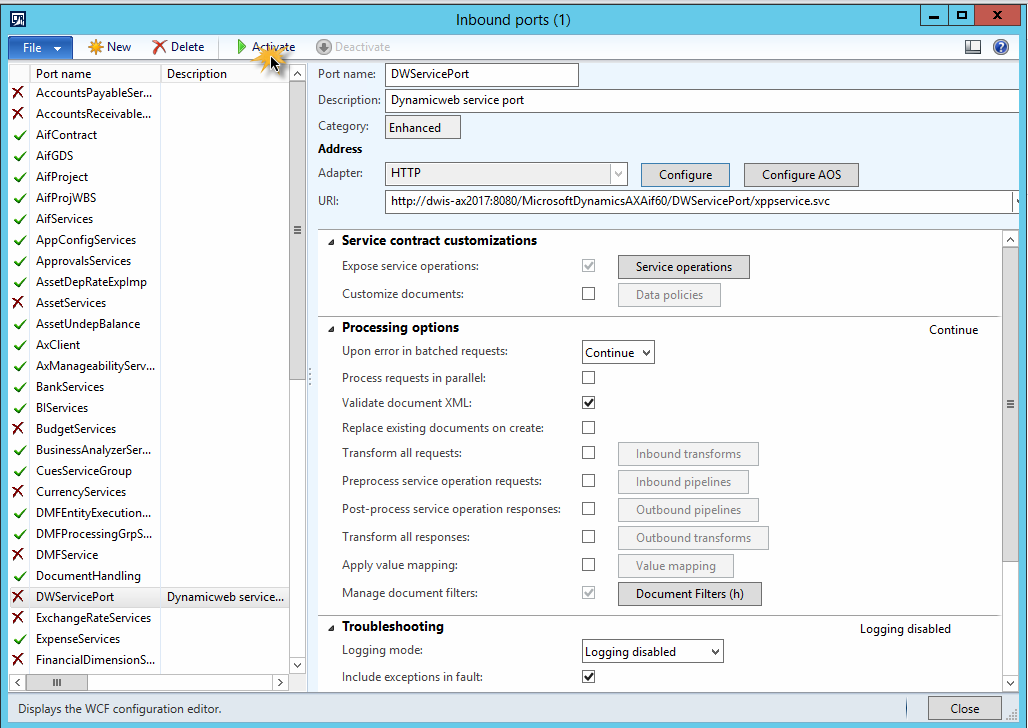
Task: Click the Service operations button
Action: 684,267
